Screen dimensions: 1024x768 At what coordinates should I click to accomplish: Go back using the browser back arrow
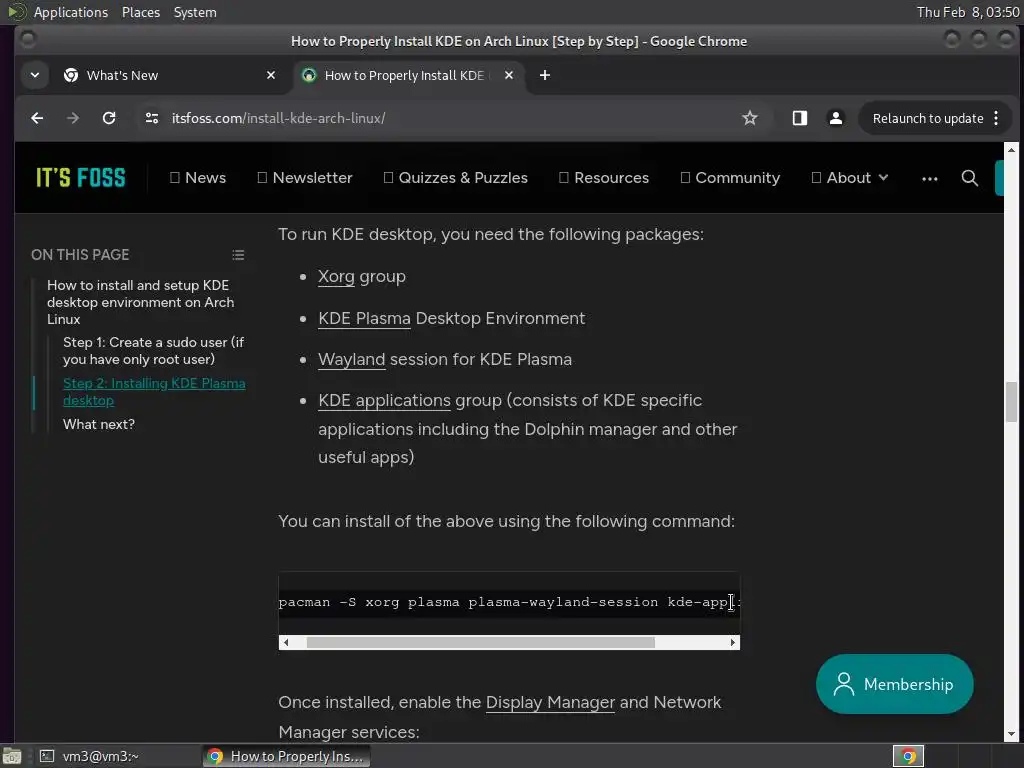point(37,118)
